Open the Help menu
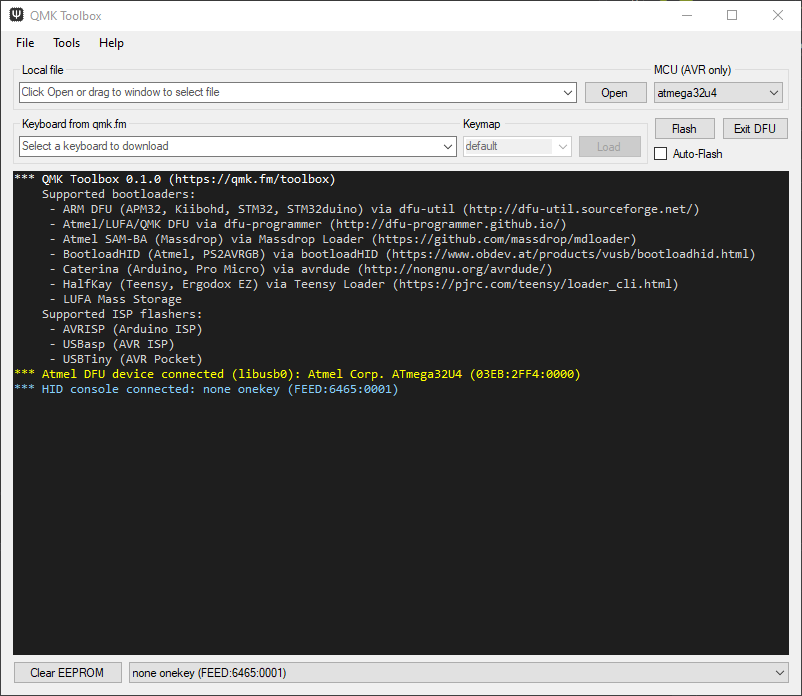This screenshot has height=696, width=802. click(x=112, y=43)
